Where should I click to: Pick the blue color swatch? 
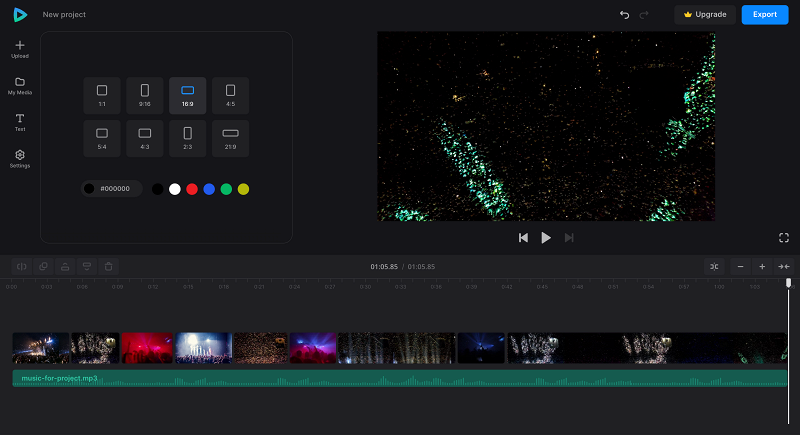pyautogui.click(x=209, y=189)
